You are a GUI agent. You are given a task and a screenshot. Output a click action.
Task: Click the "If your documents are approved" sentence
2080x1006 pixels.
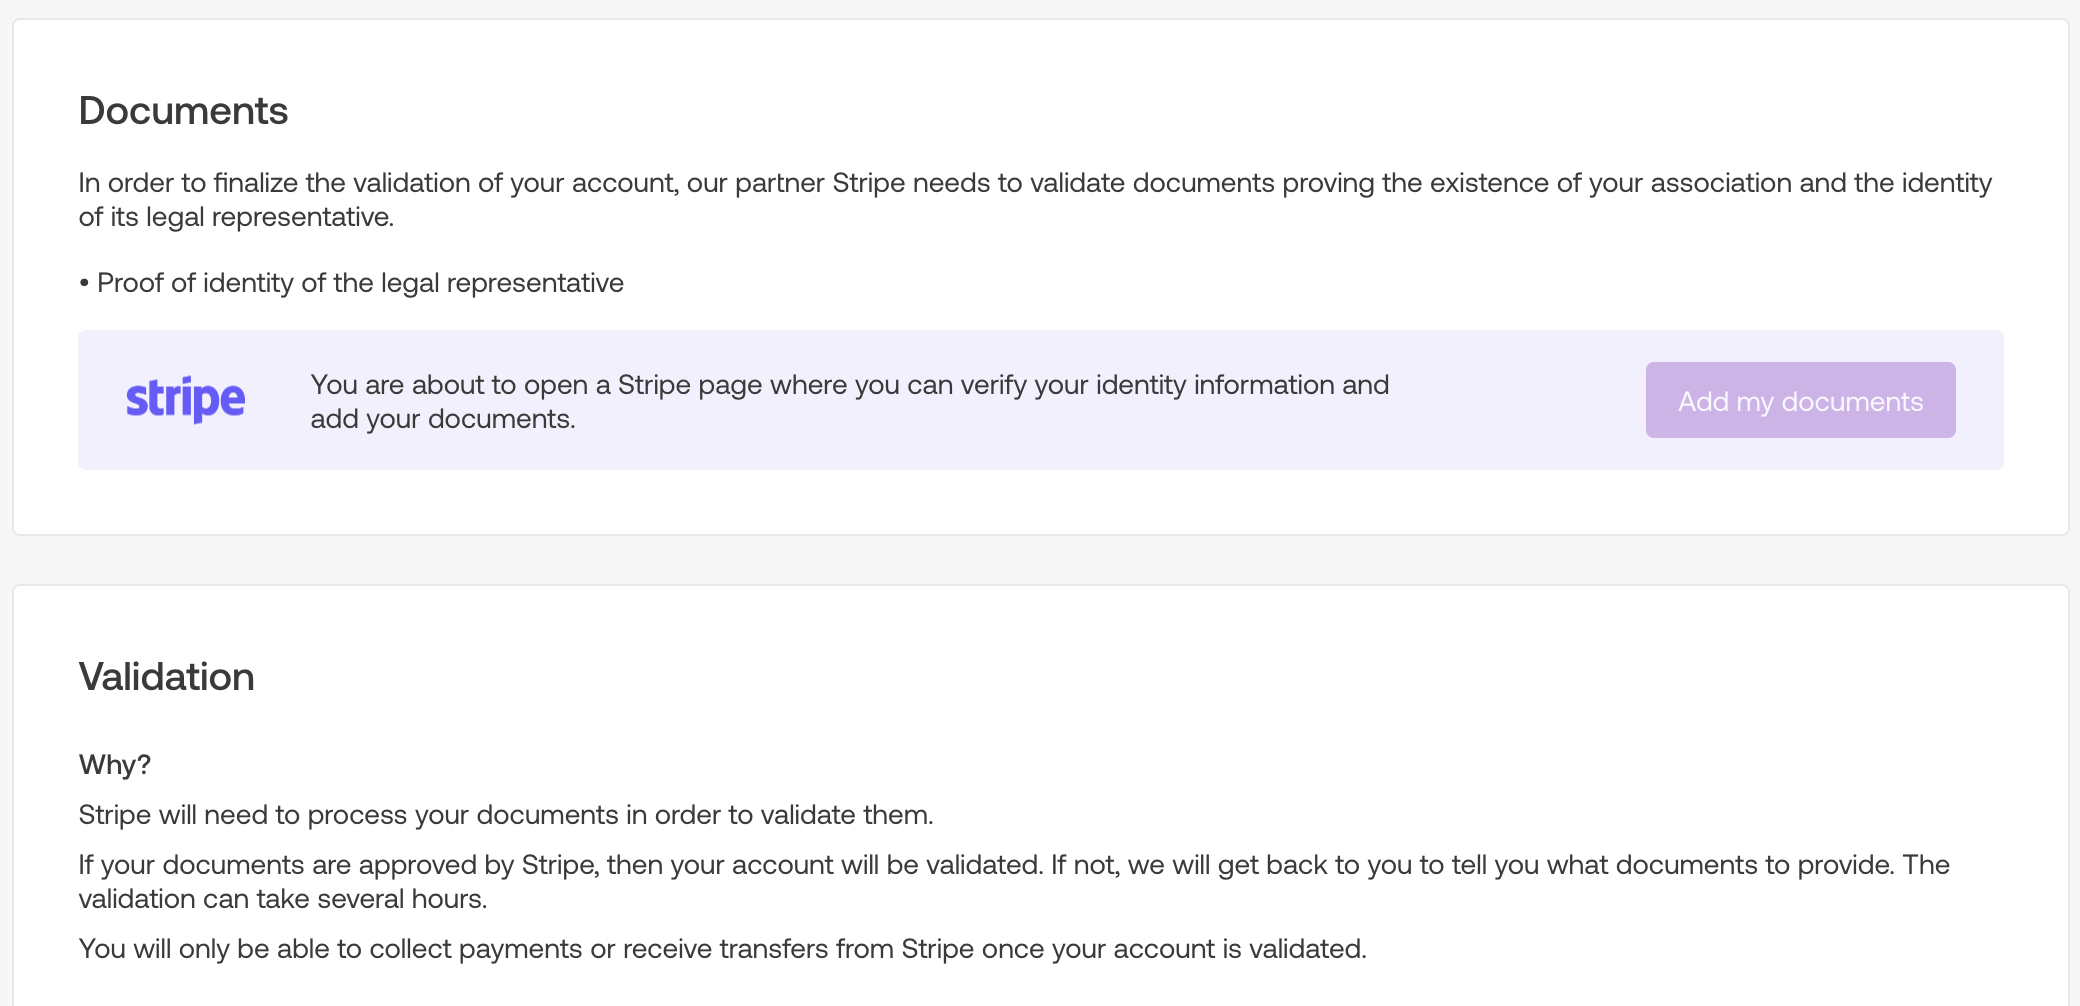(560, 865)
